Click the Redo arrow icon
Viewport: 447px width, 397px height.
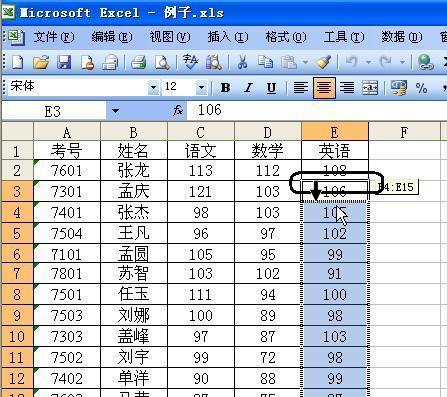(386, 62)
